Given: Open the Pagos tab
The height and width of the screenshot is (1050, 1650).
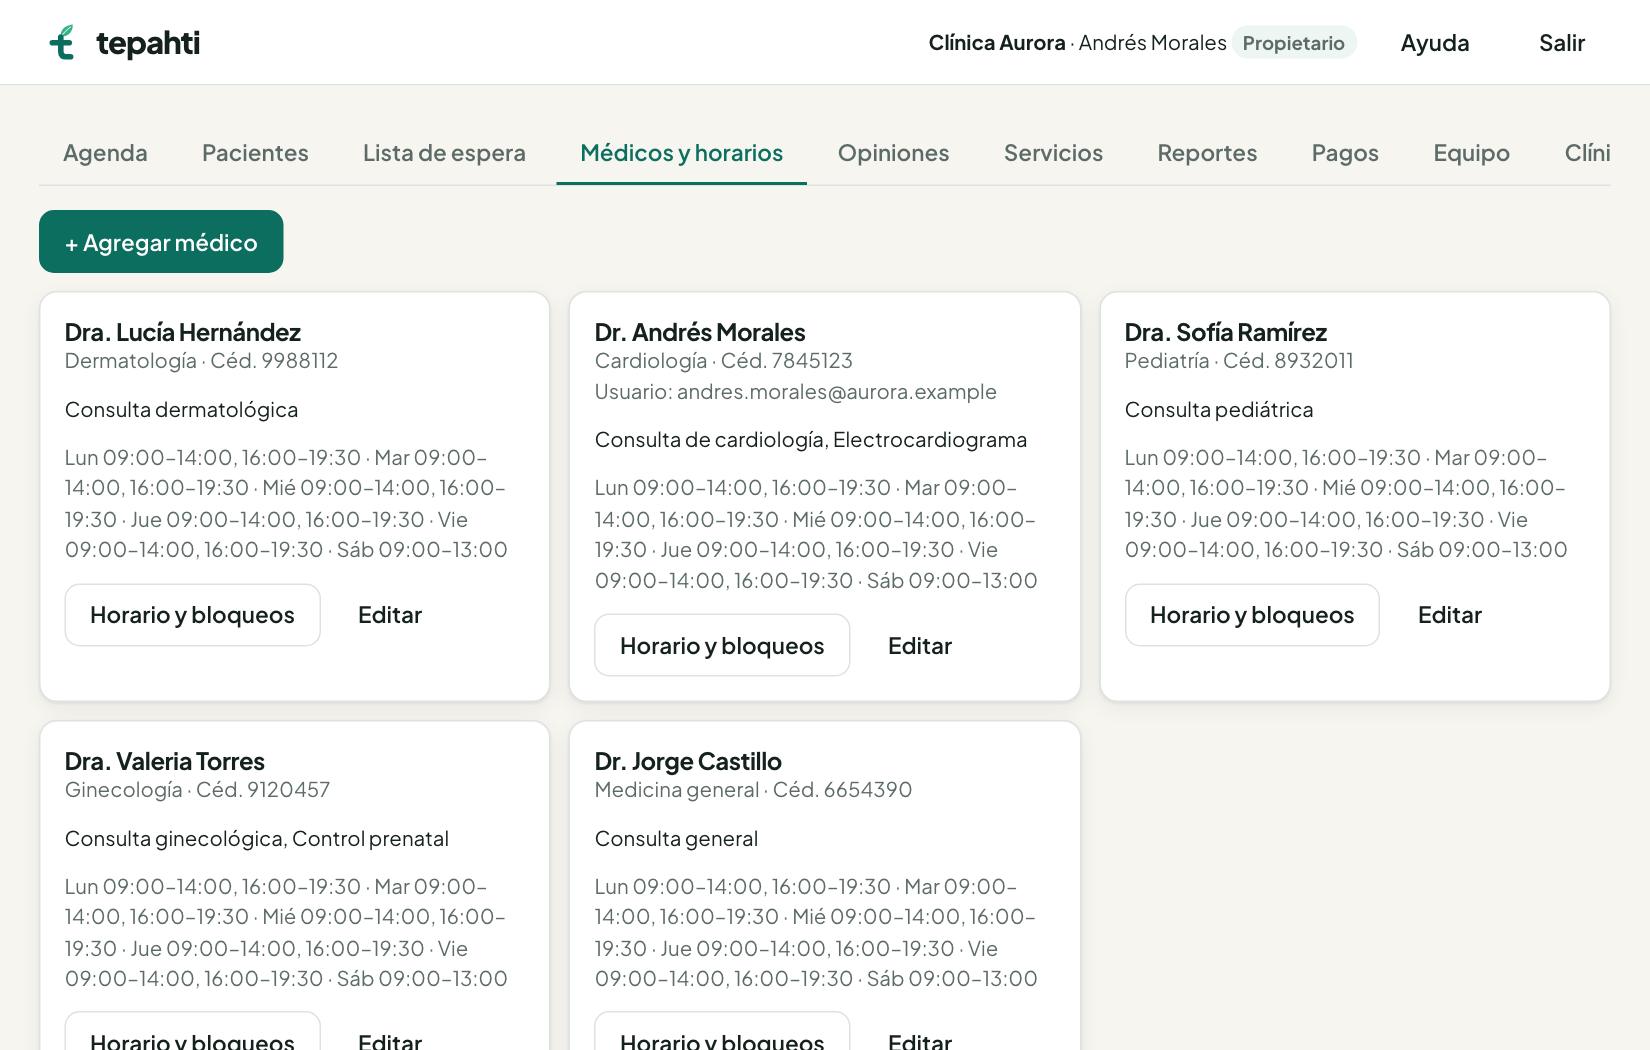Looking at the screenshot, I should (x=1345, y=153).
